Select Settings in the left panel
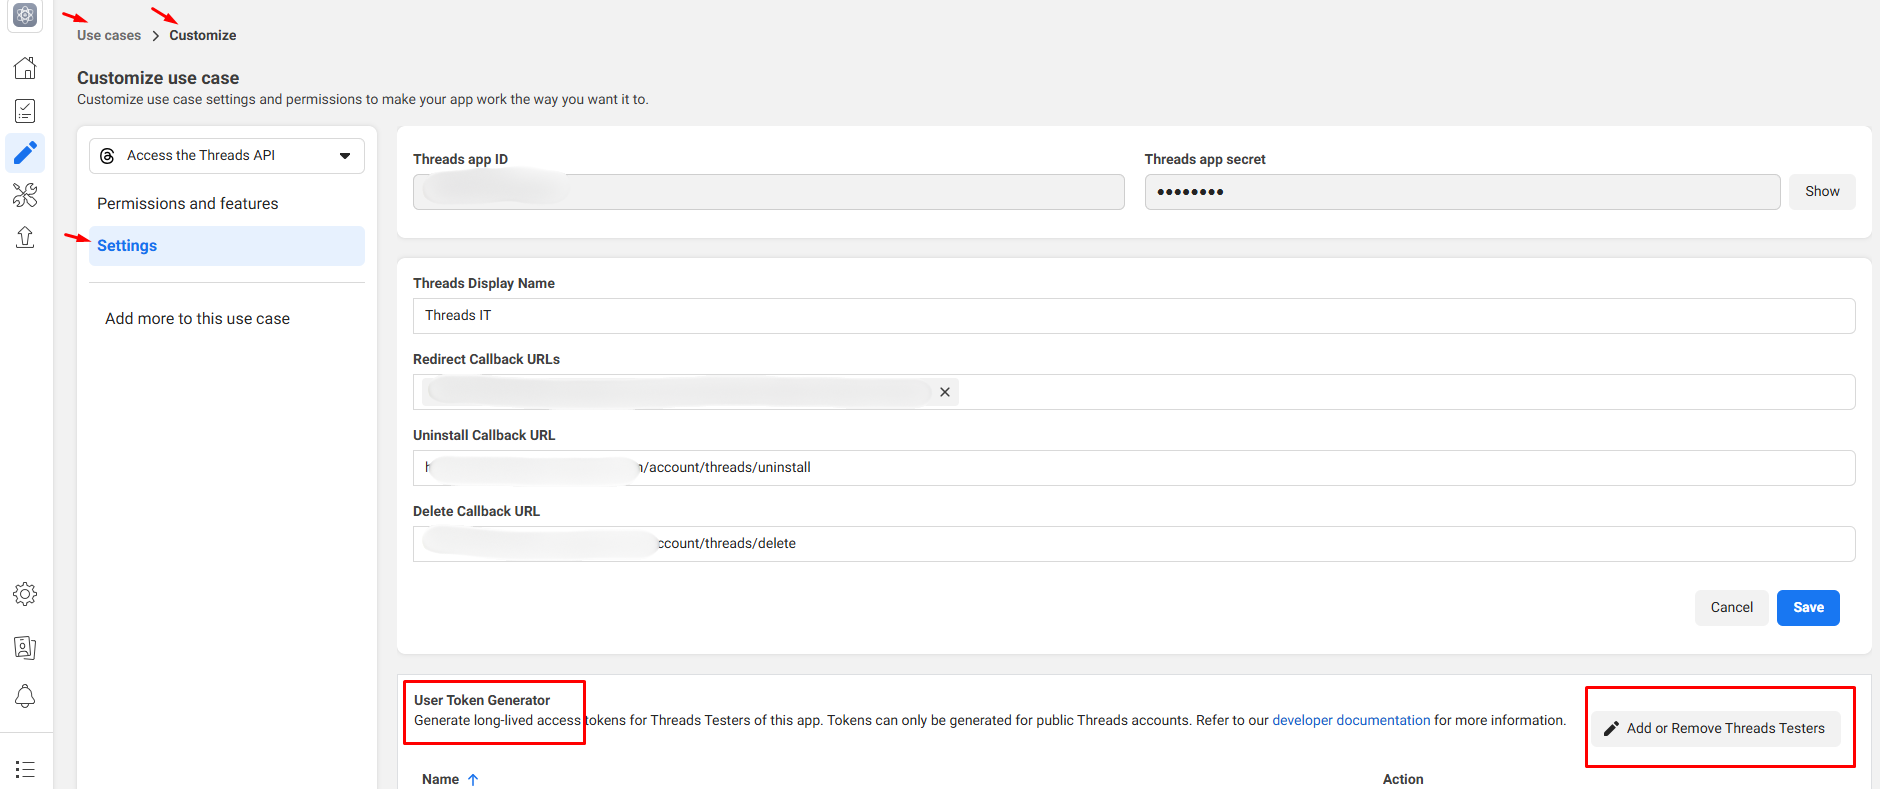 (127, 246)
